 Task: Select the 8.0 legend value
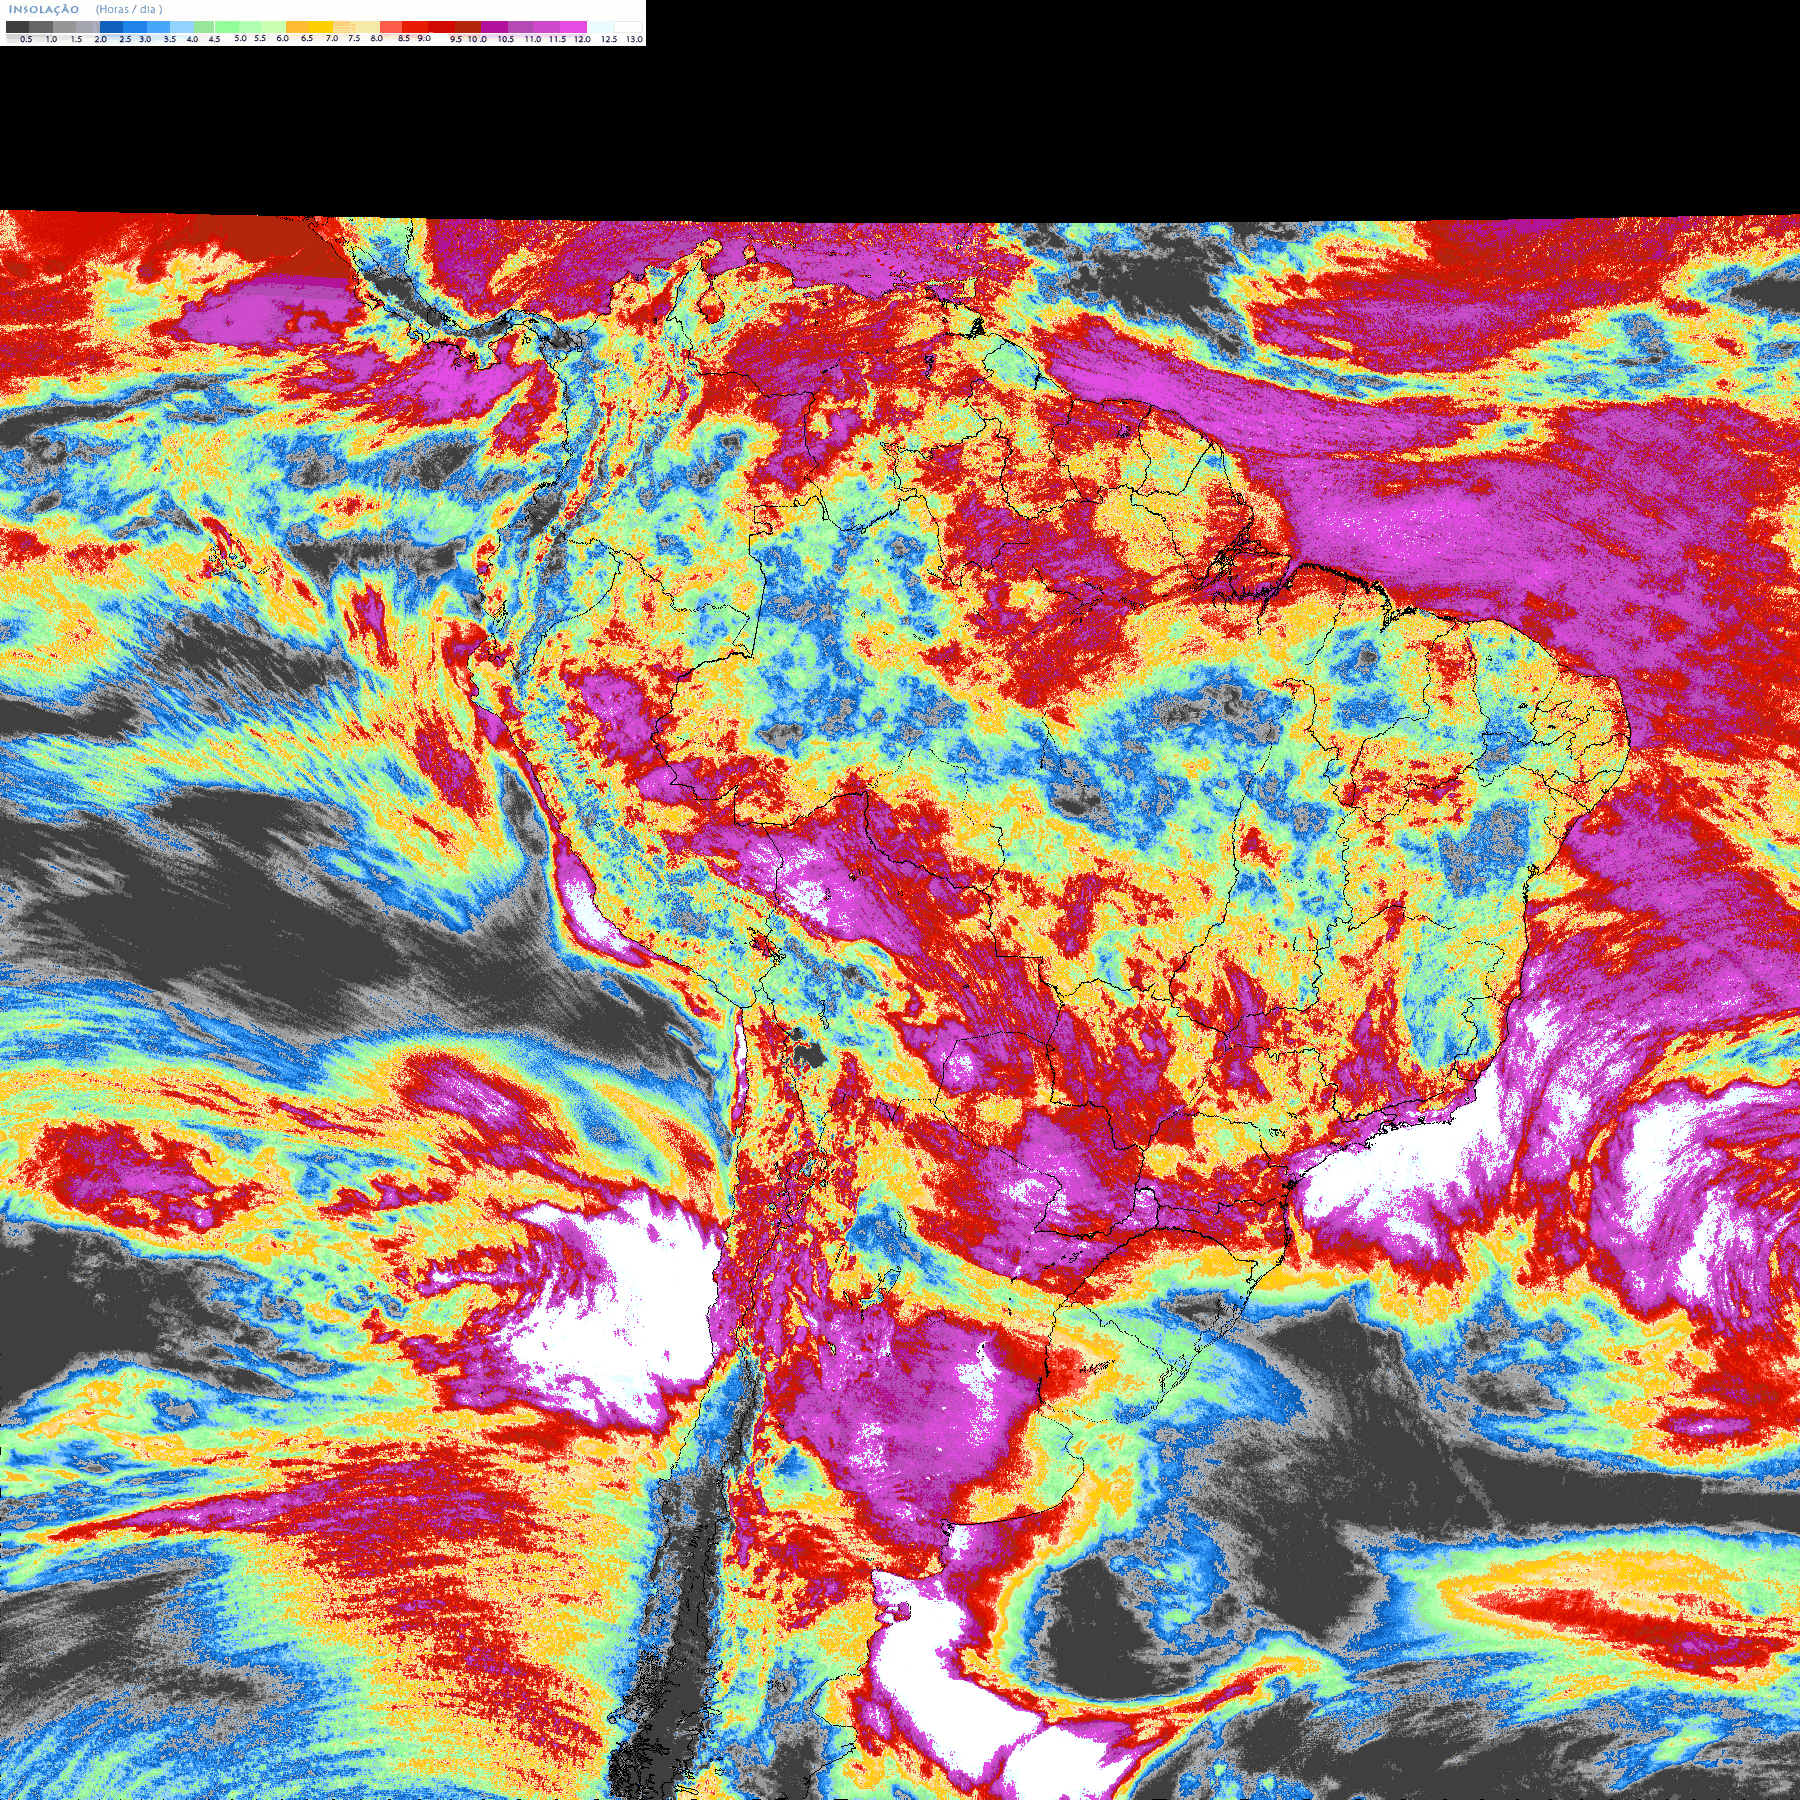point(377,38)
